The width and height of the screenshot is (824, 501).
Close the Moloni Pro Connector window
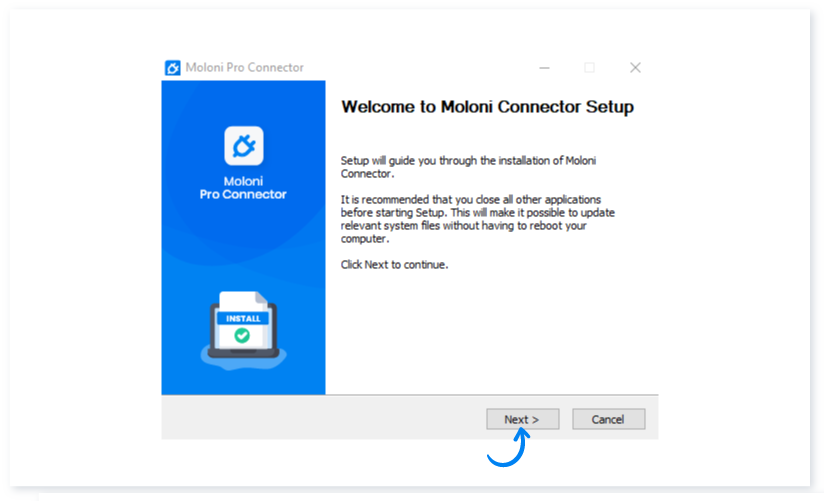tap(635, 67)
